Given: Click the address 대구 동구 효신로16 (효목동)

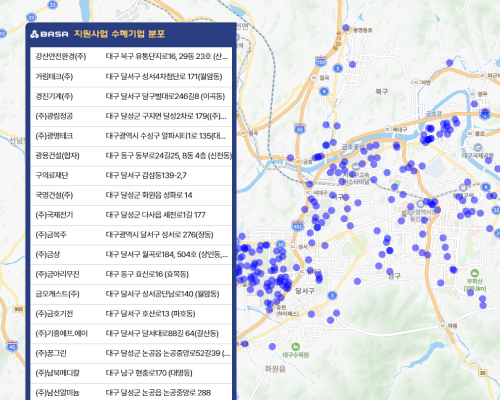Looking at the screenshot, I should coord(147,274).
